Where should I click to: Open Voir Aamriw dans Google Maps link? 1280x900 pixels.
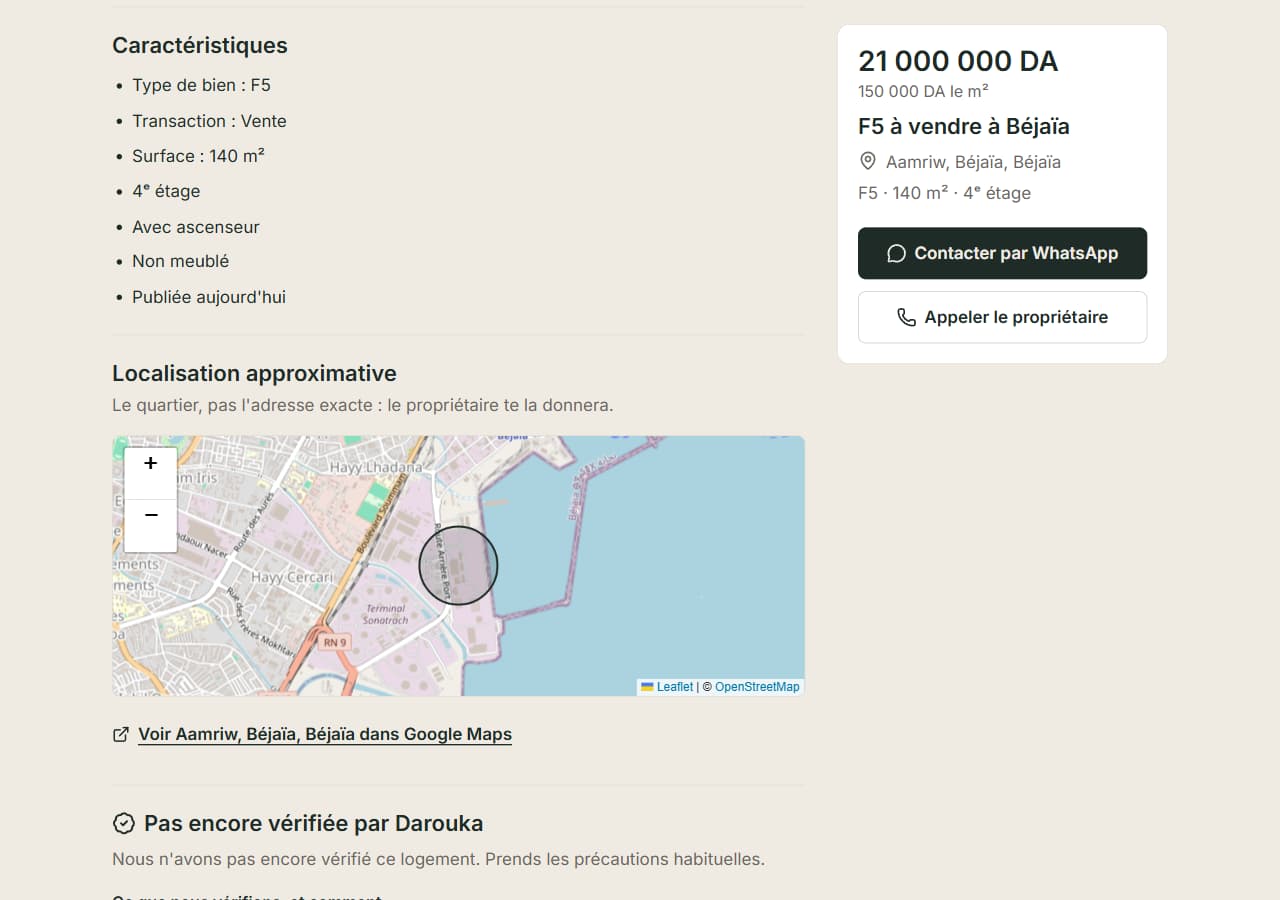coord(325,734)
